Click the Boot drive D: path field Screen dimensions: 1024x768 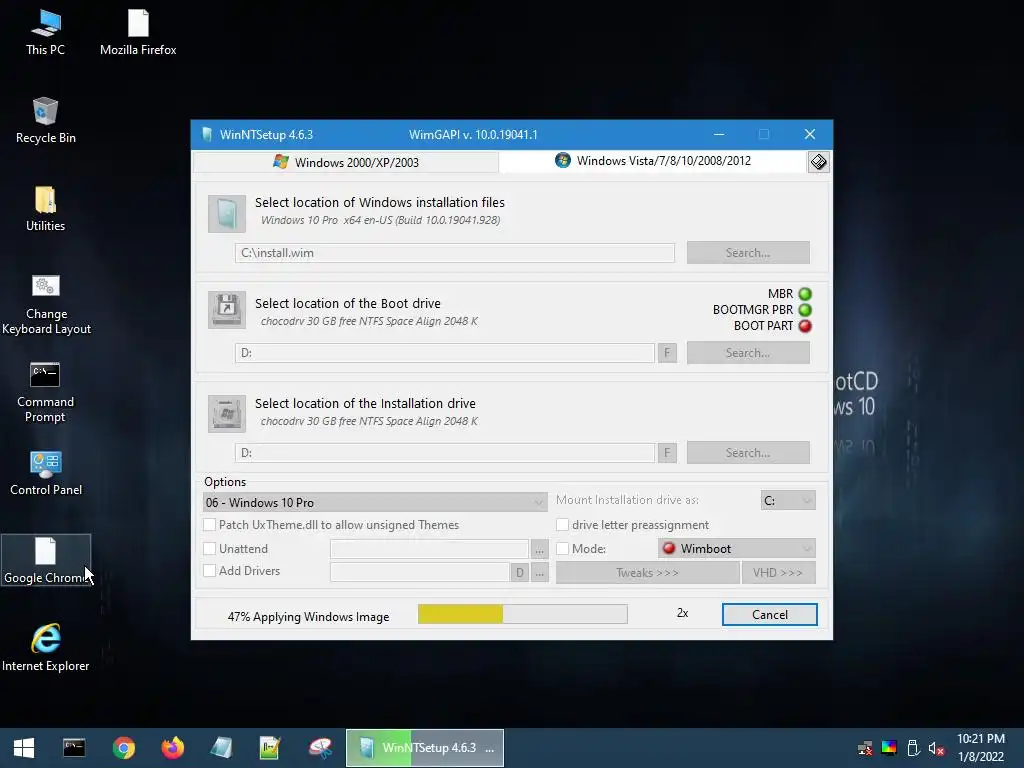click(x=445, y=353)
